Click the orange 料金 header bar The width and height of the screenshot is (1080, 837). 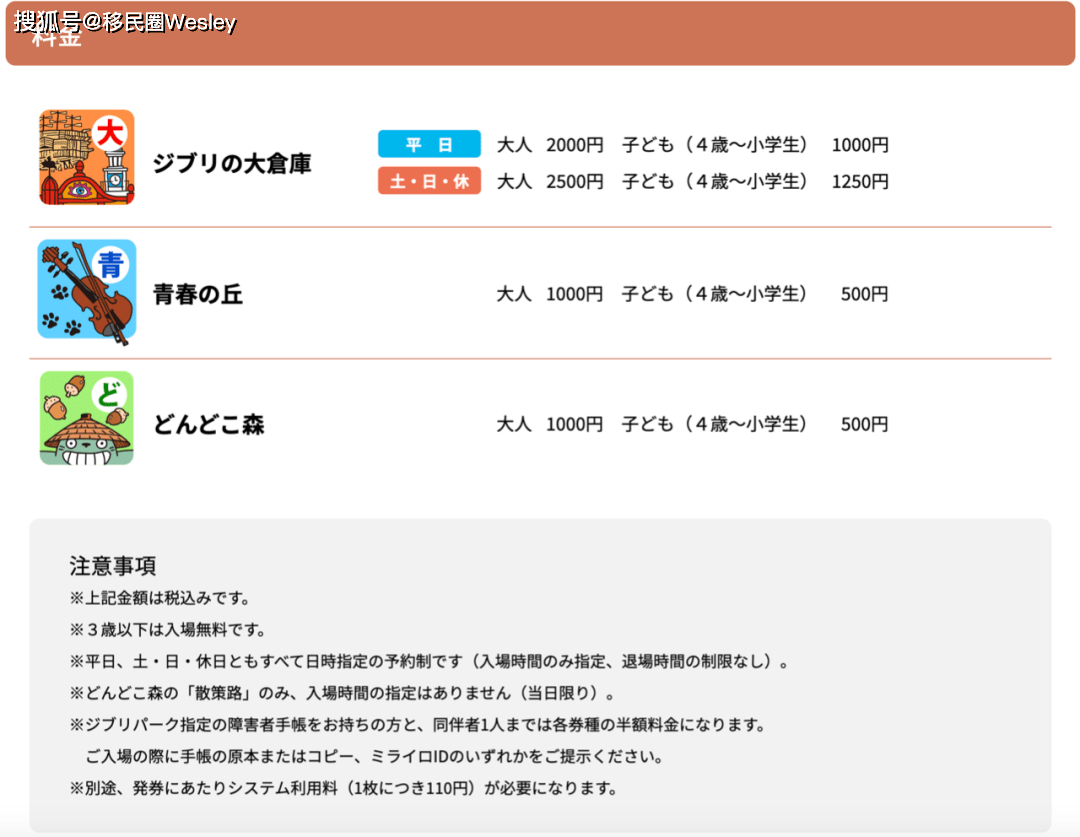[x=540, y=33]
